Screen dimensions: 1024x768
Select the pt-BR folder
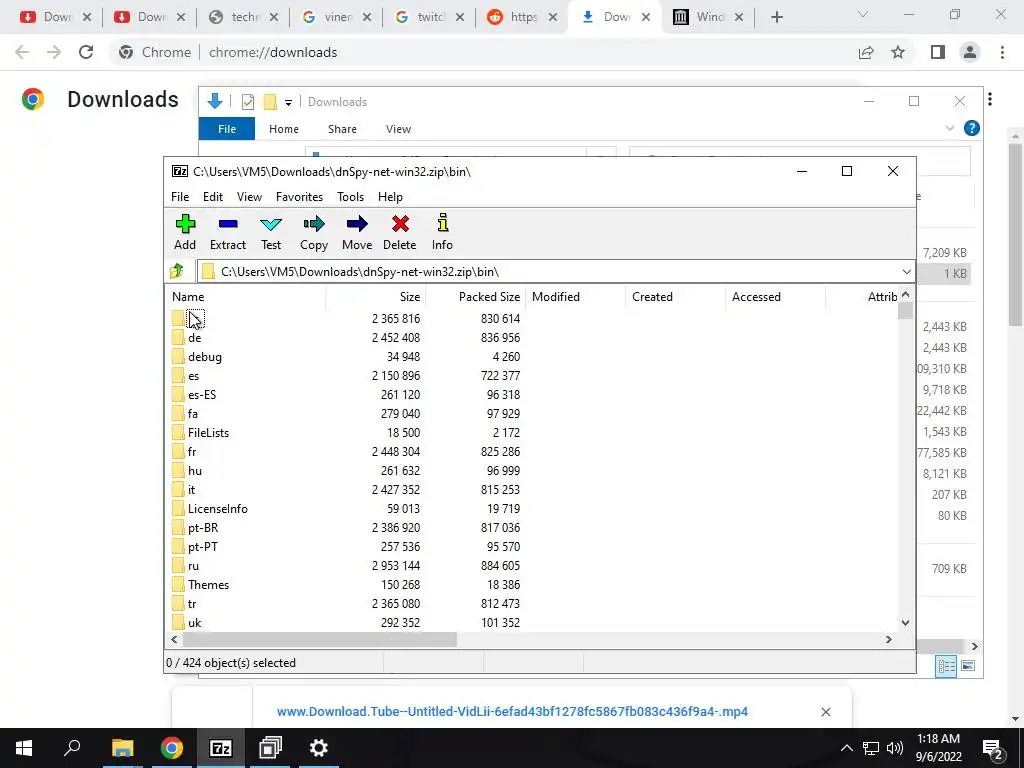click(x=202, y=528)
